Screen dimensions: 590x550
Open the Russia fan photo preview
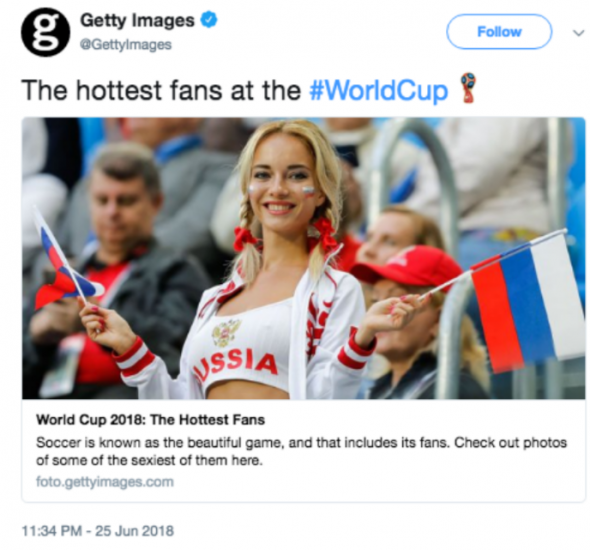[x=303, y=258]
